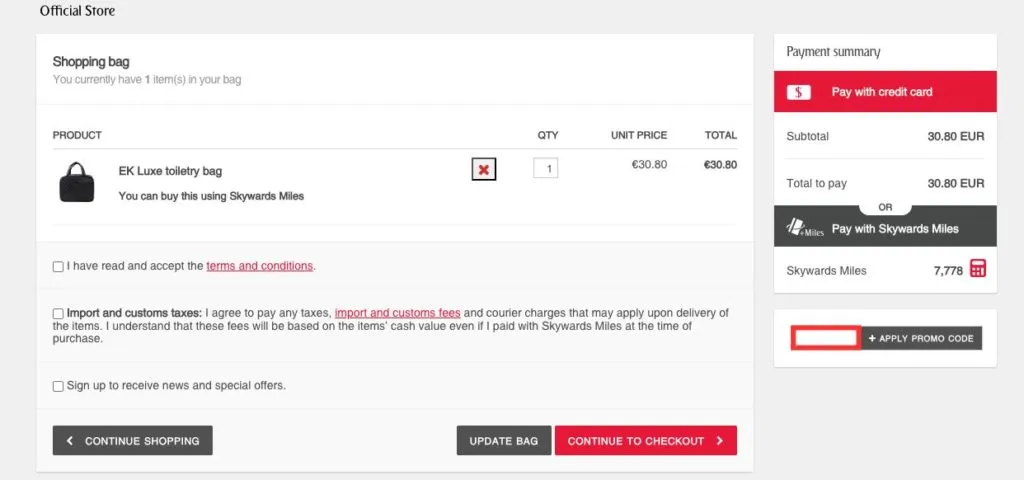Focus the promo code input field
1024x480 pixels.
point(826,338)
